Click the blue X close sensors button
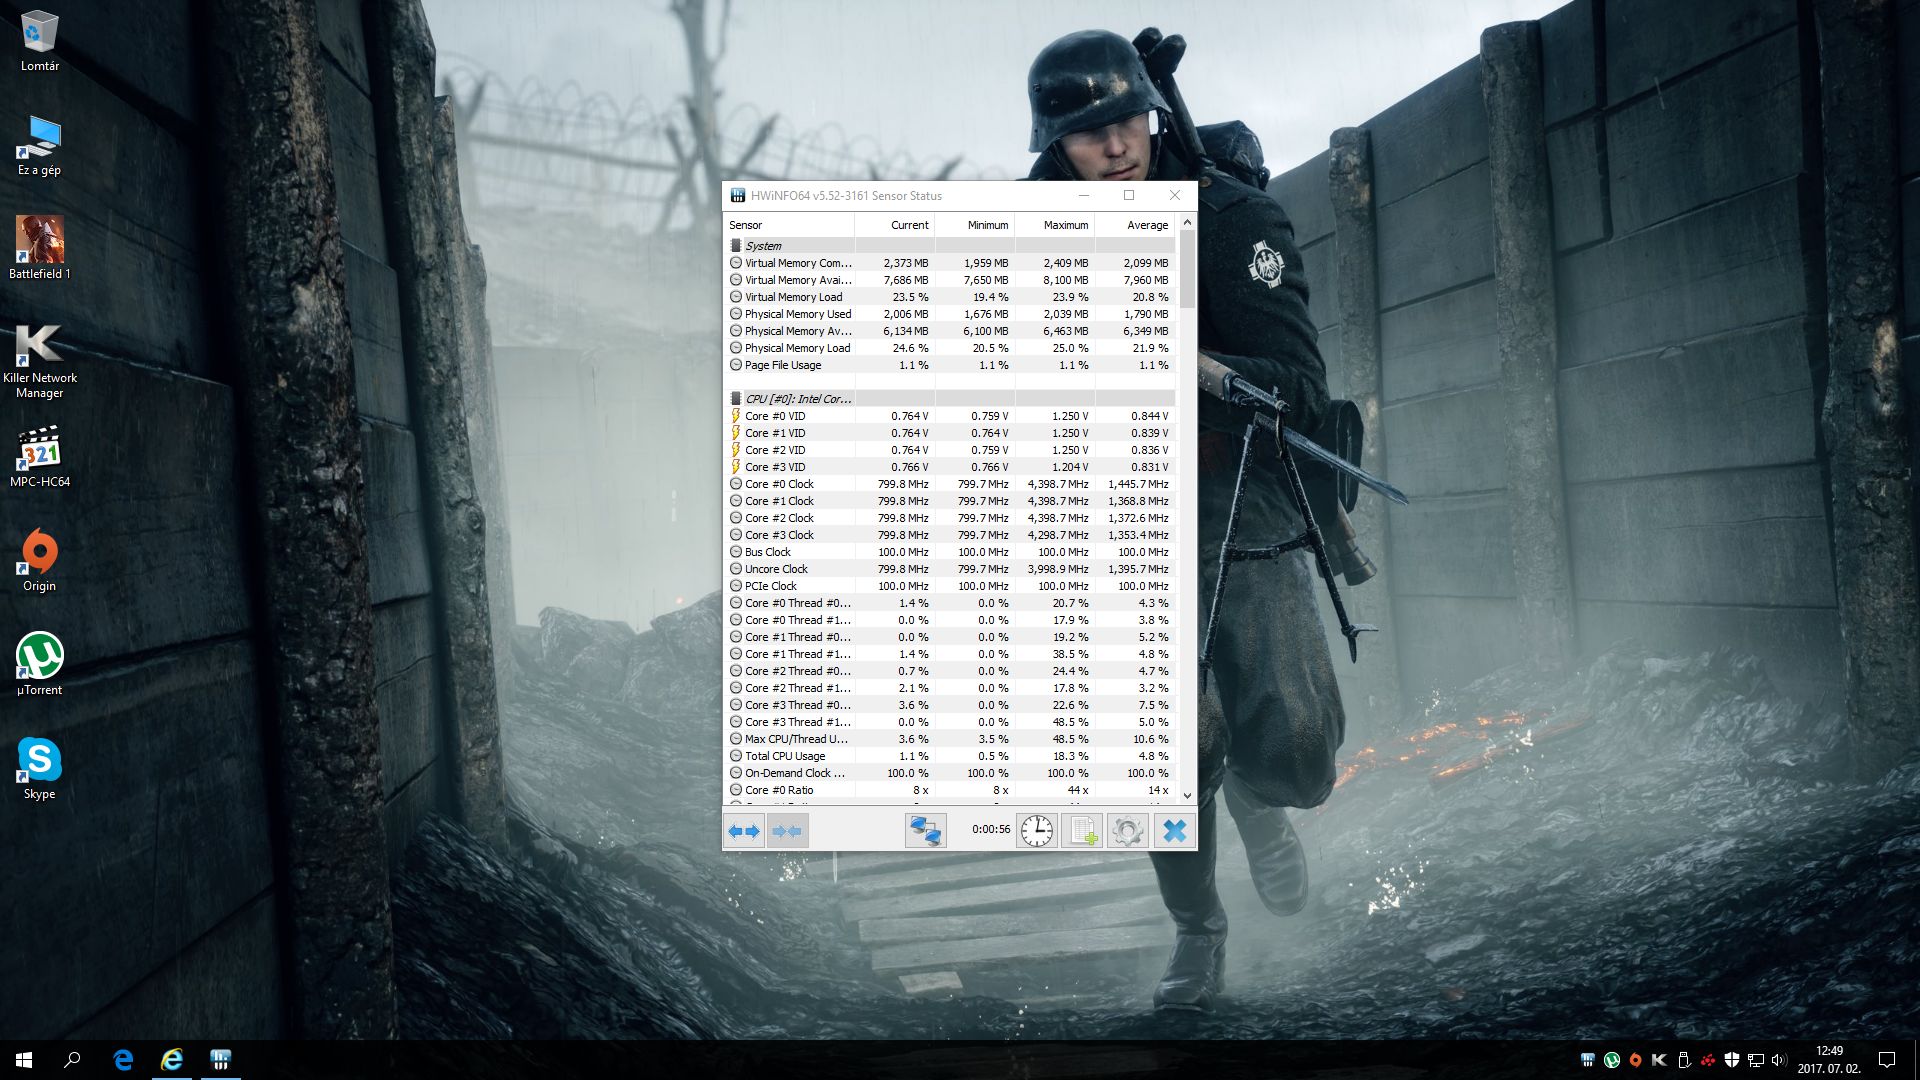 pos(1175,831)
